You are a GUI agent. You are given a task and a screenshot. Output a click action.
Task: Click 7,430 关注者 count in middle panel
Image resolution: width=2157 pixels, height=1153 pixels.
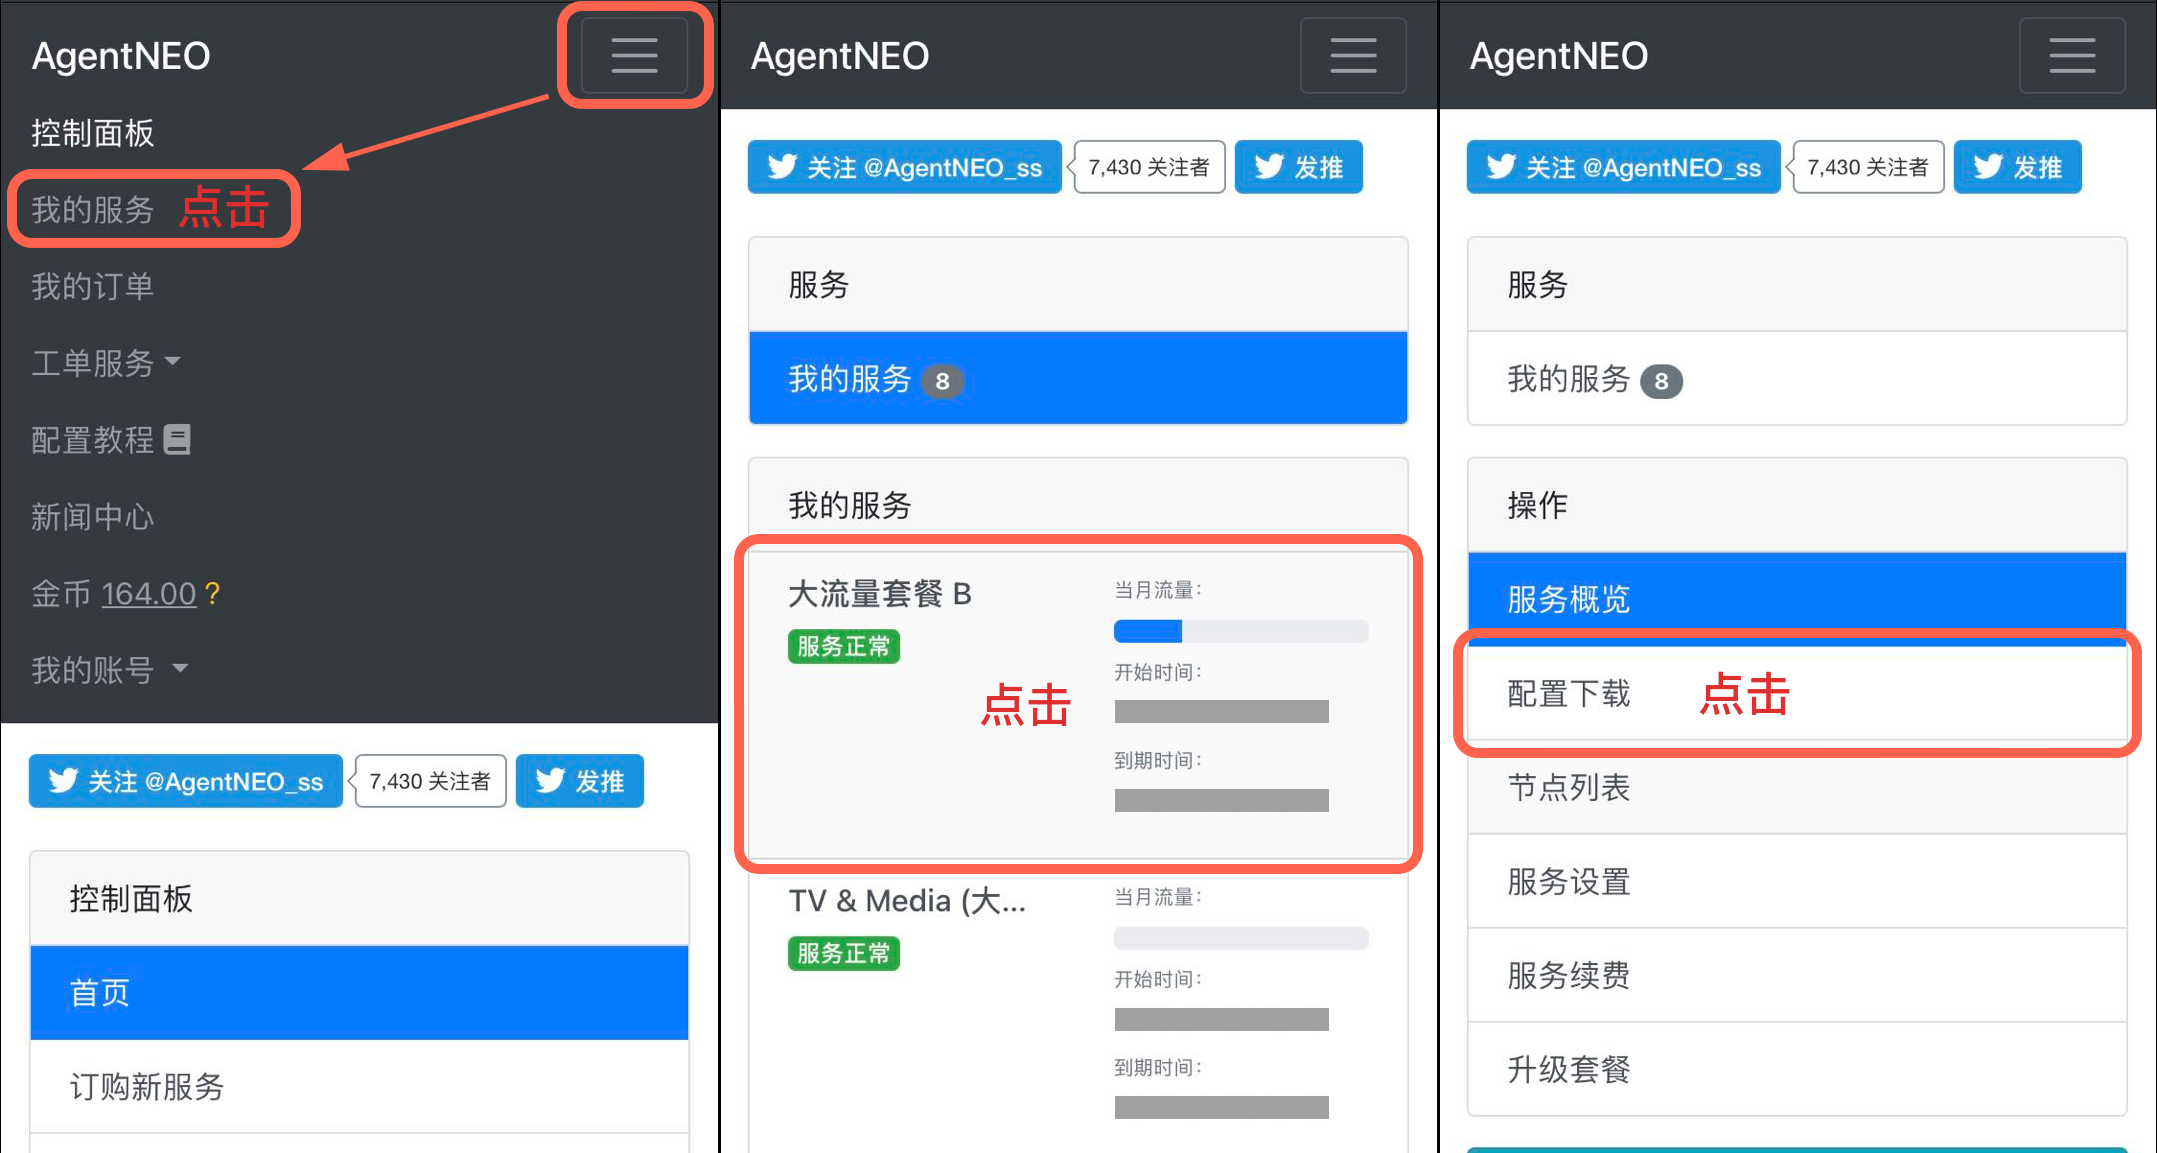point(1148,167)
